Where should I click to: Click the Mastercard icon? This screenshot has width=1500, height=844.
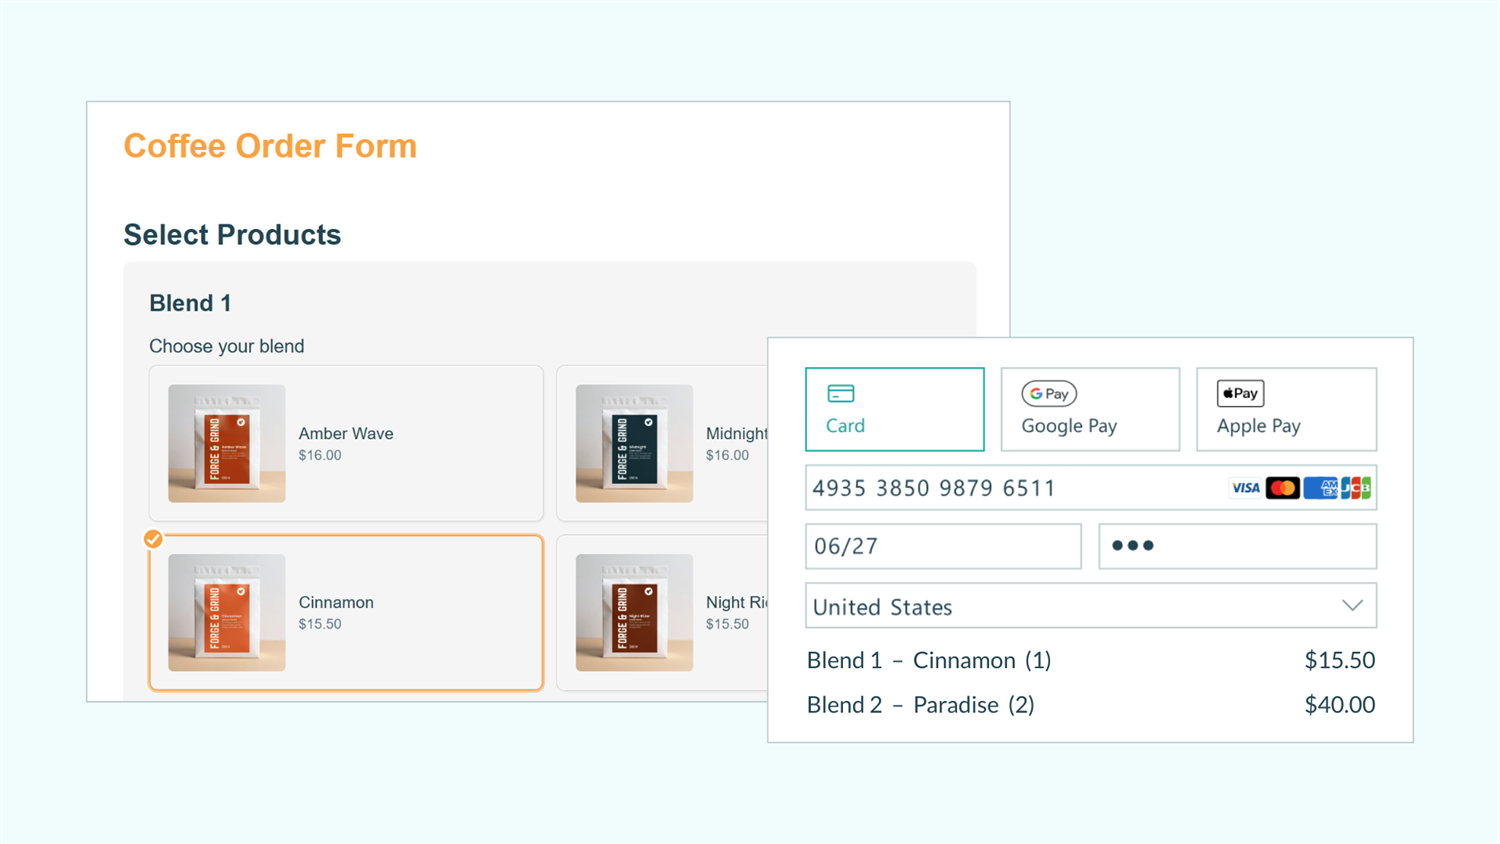point(1283,487)
